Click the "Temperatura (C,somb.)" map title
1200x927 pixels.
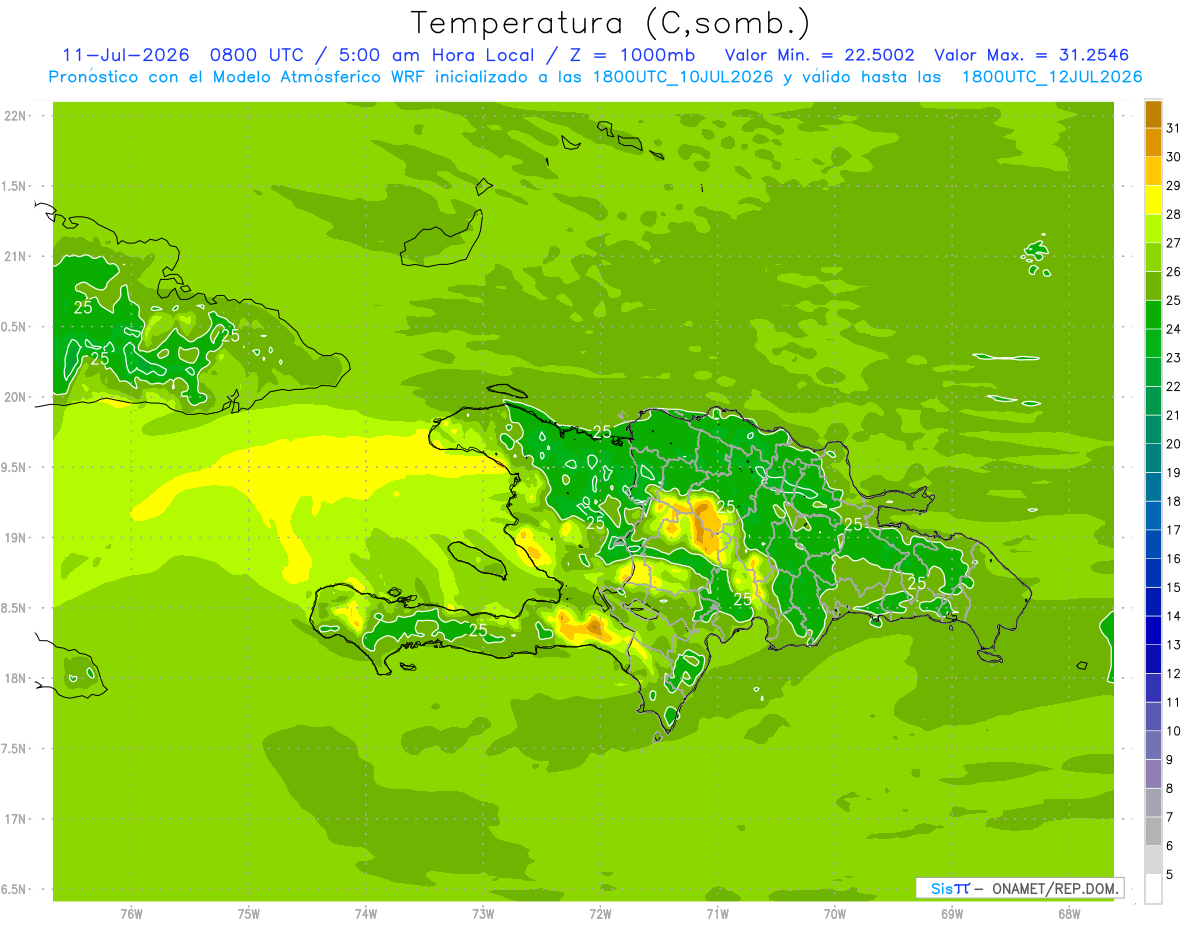tap(610, 24)
